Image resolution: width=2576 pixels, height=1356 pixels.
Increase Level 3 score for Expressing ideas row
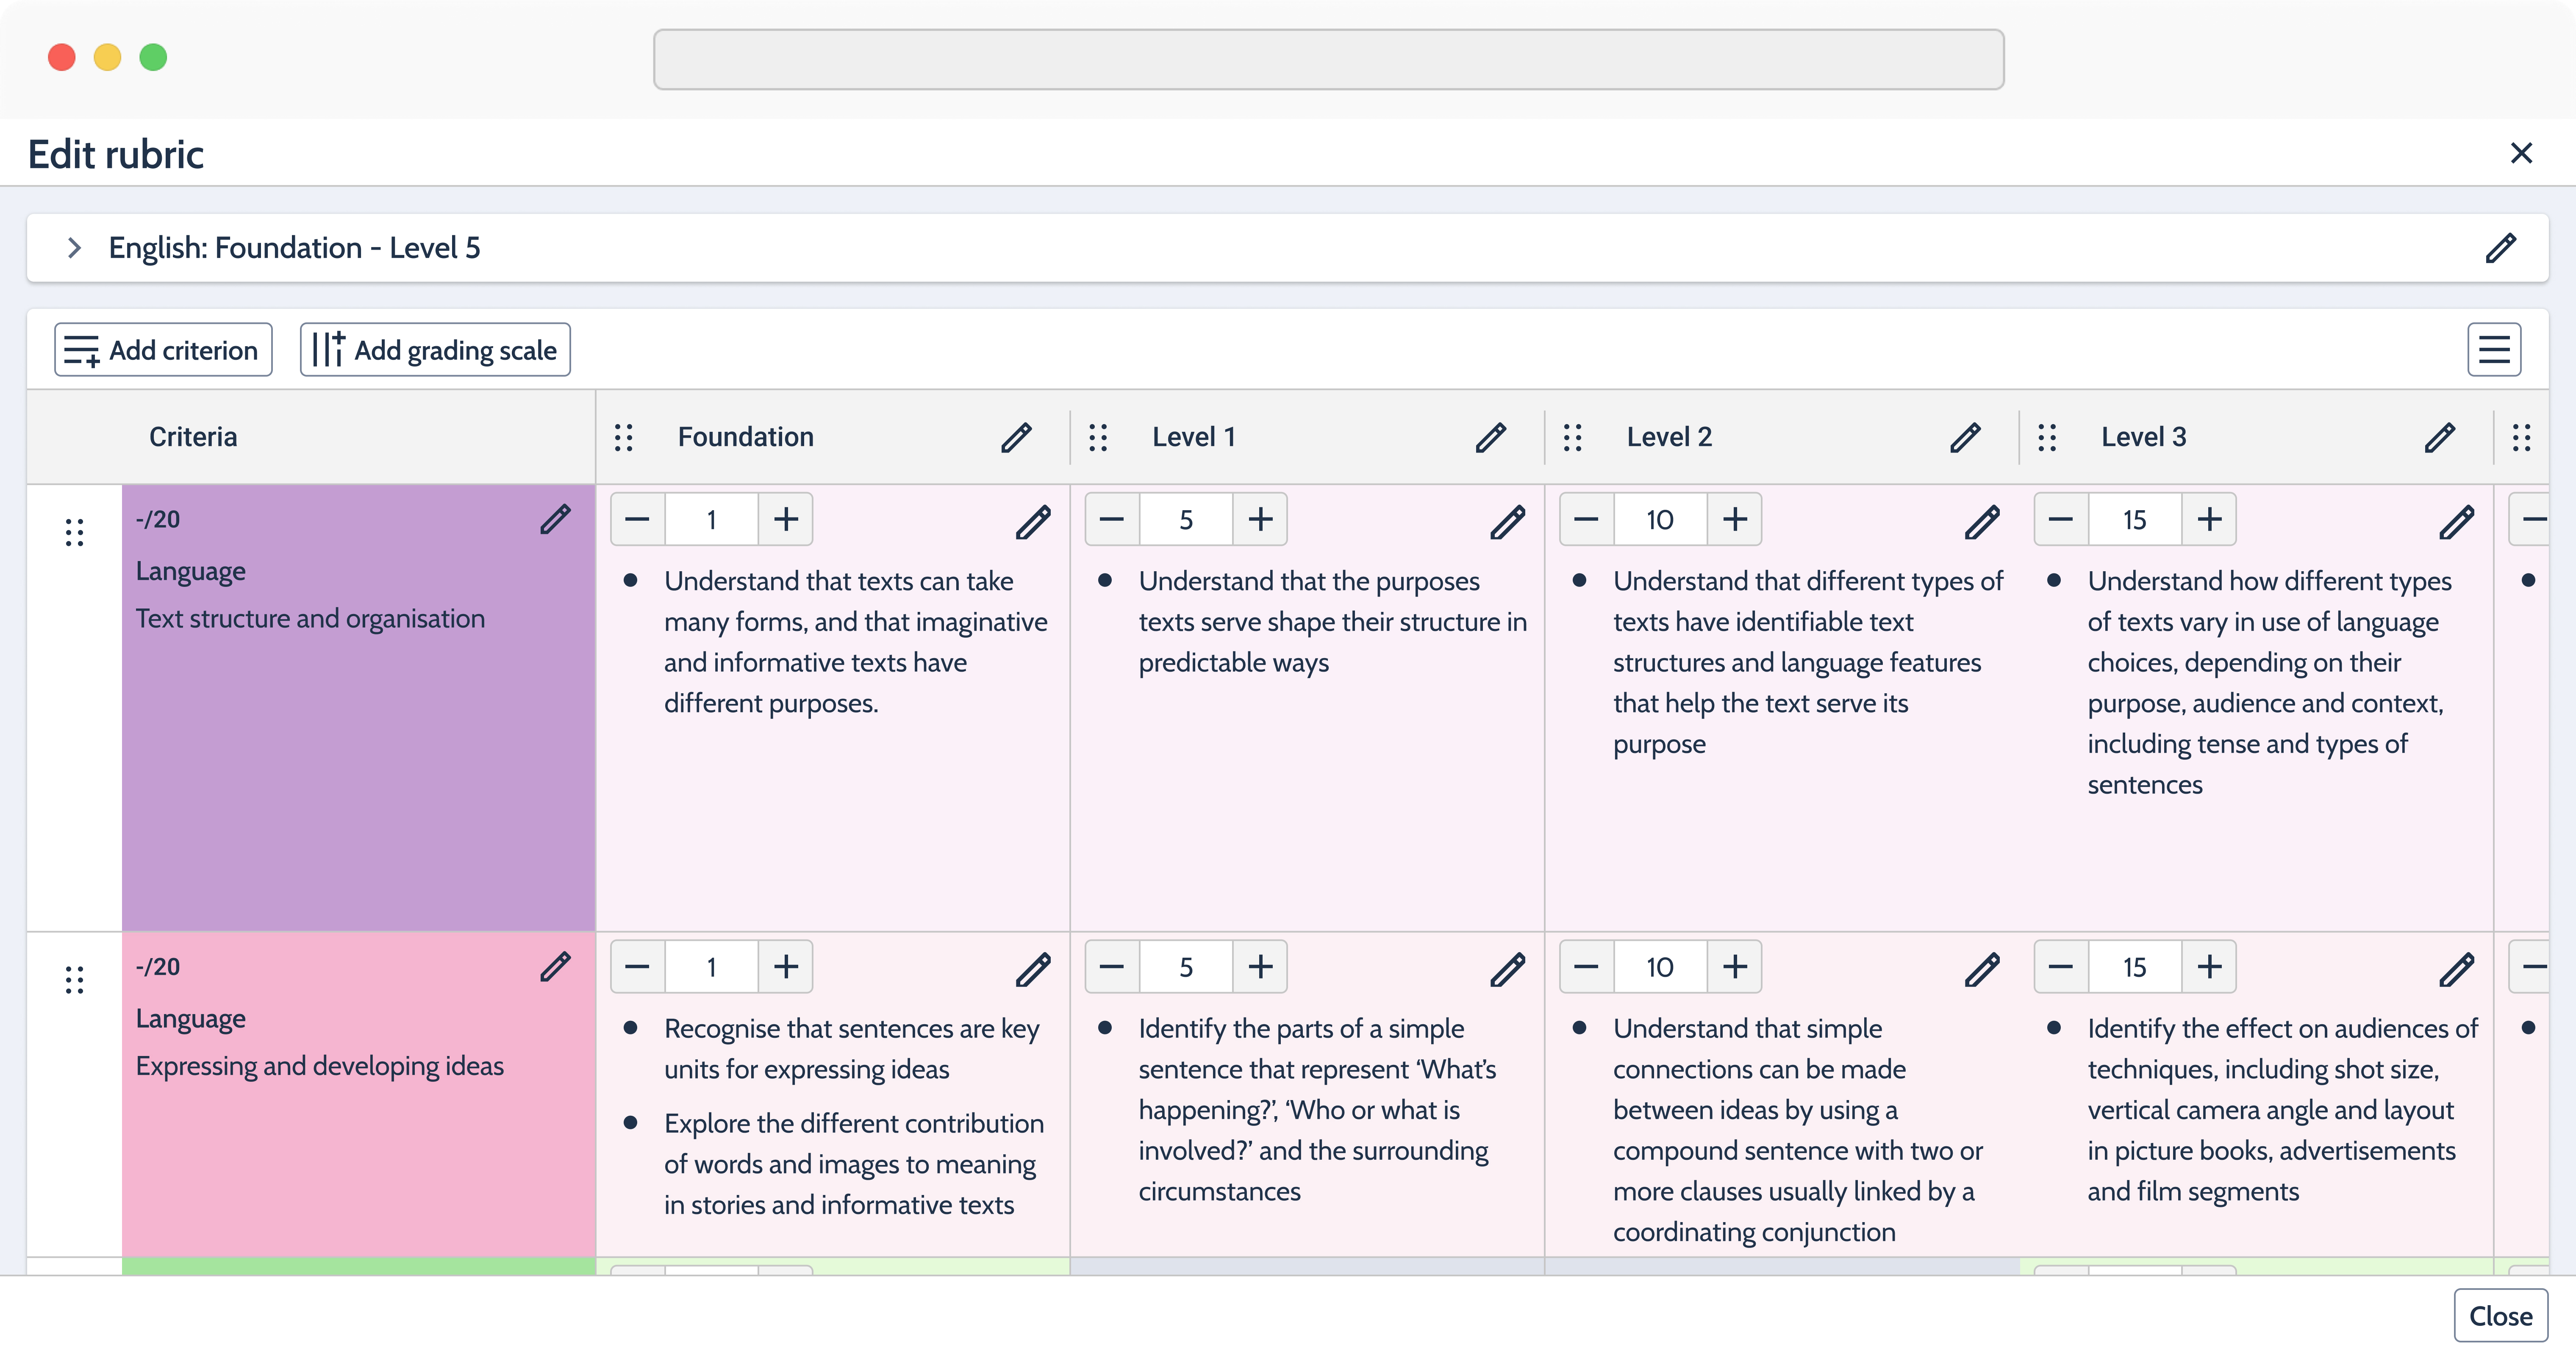(2209, 966)
